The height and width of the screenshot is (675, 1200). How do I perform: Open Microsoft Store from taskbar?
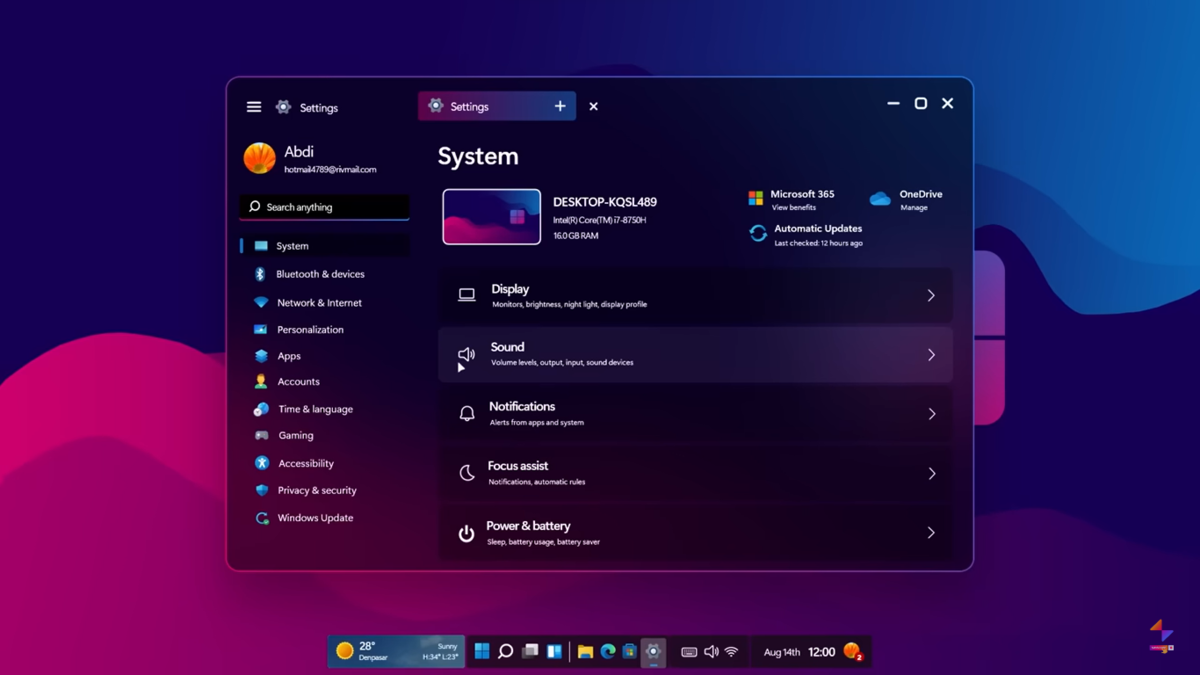(630, 652)
